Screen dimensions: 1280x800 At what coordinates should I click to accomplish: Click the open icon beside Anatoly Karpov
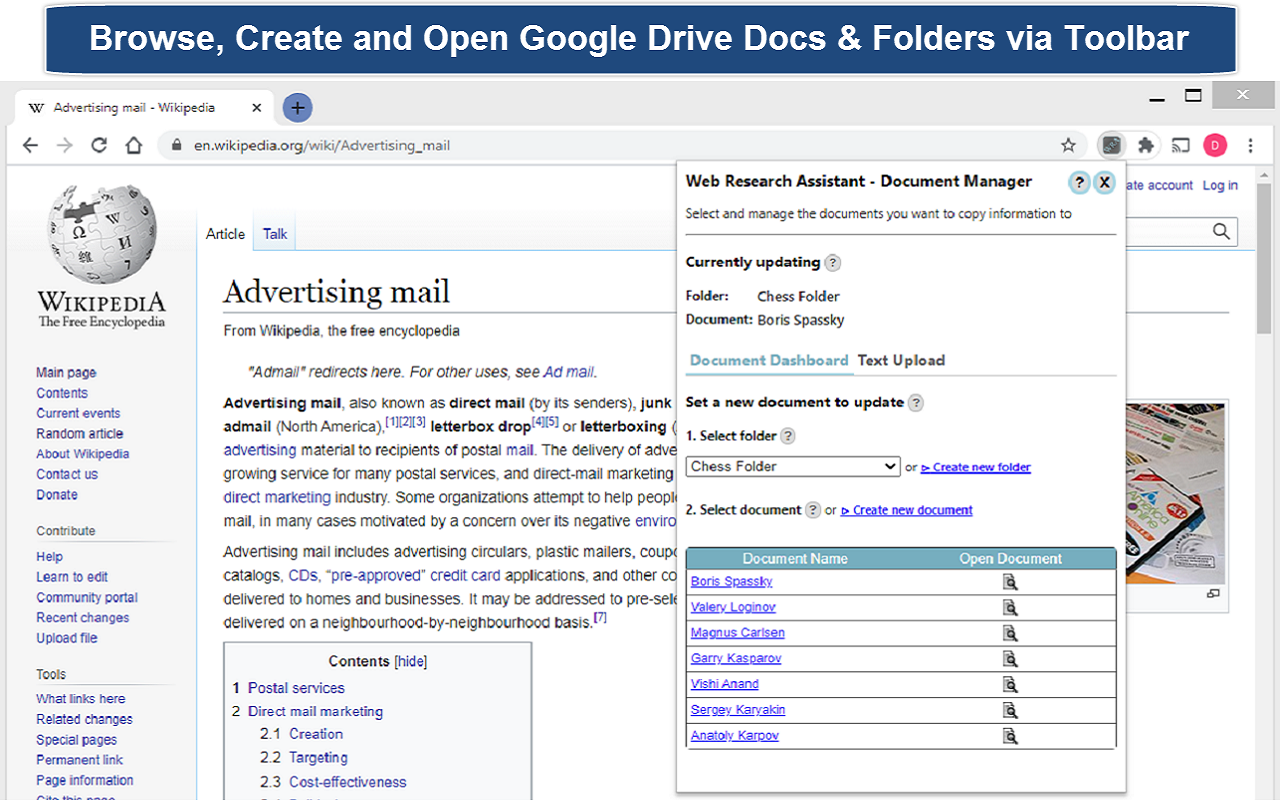(x=1010, y=735)
